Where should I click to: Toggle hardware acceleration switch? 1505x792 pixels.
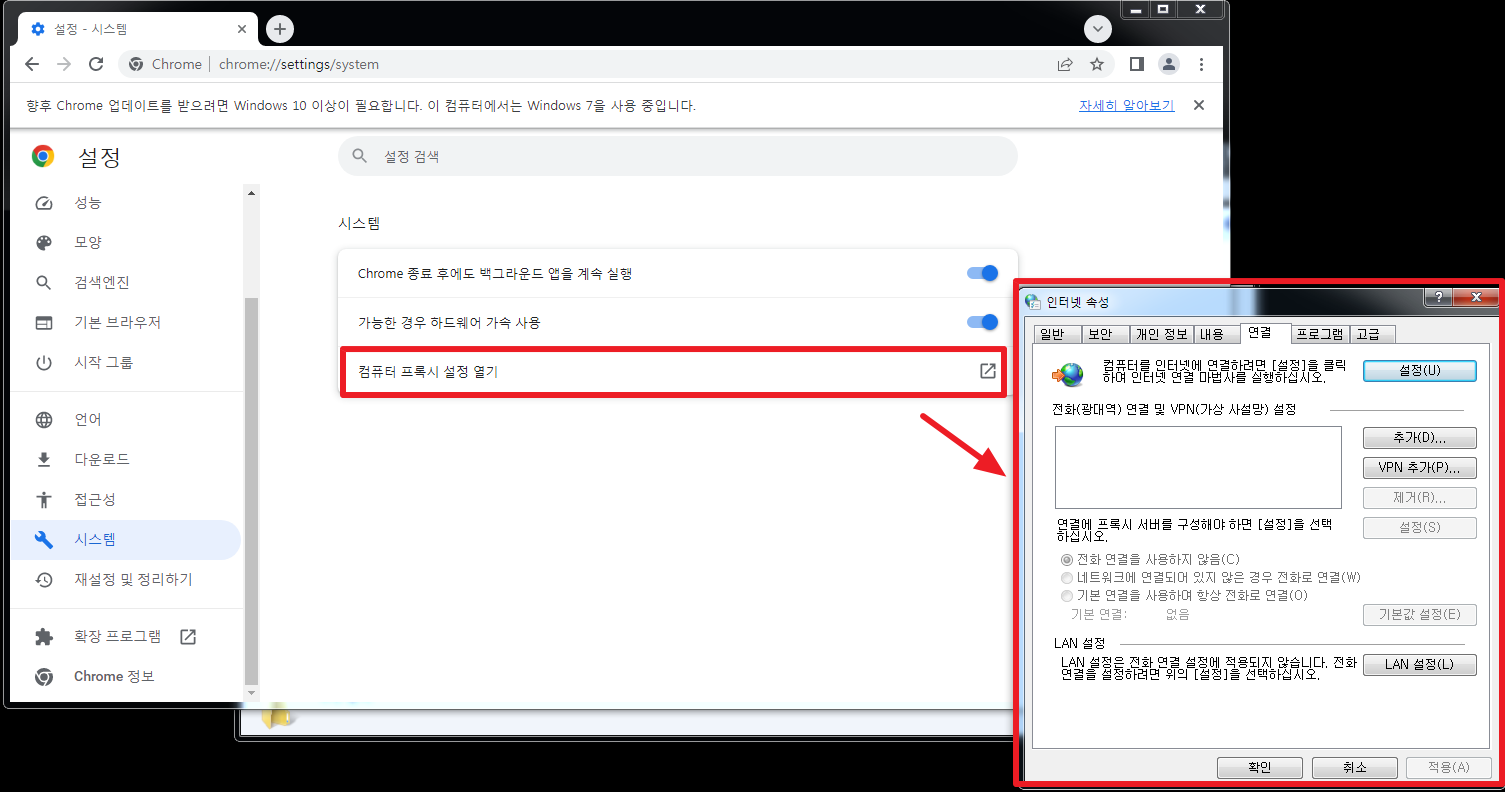point(982,322)
